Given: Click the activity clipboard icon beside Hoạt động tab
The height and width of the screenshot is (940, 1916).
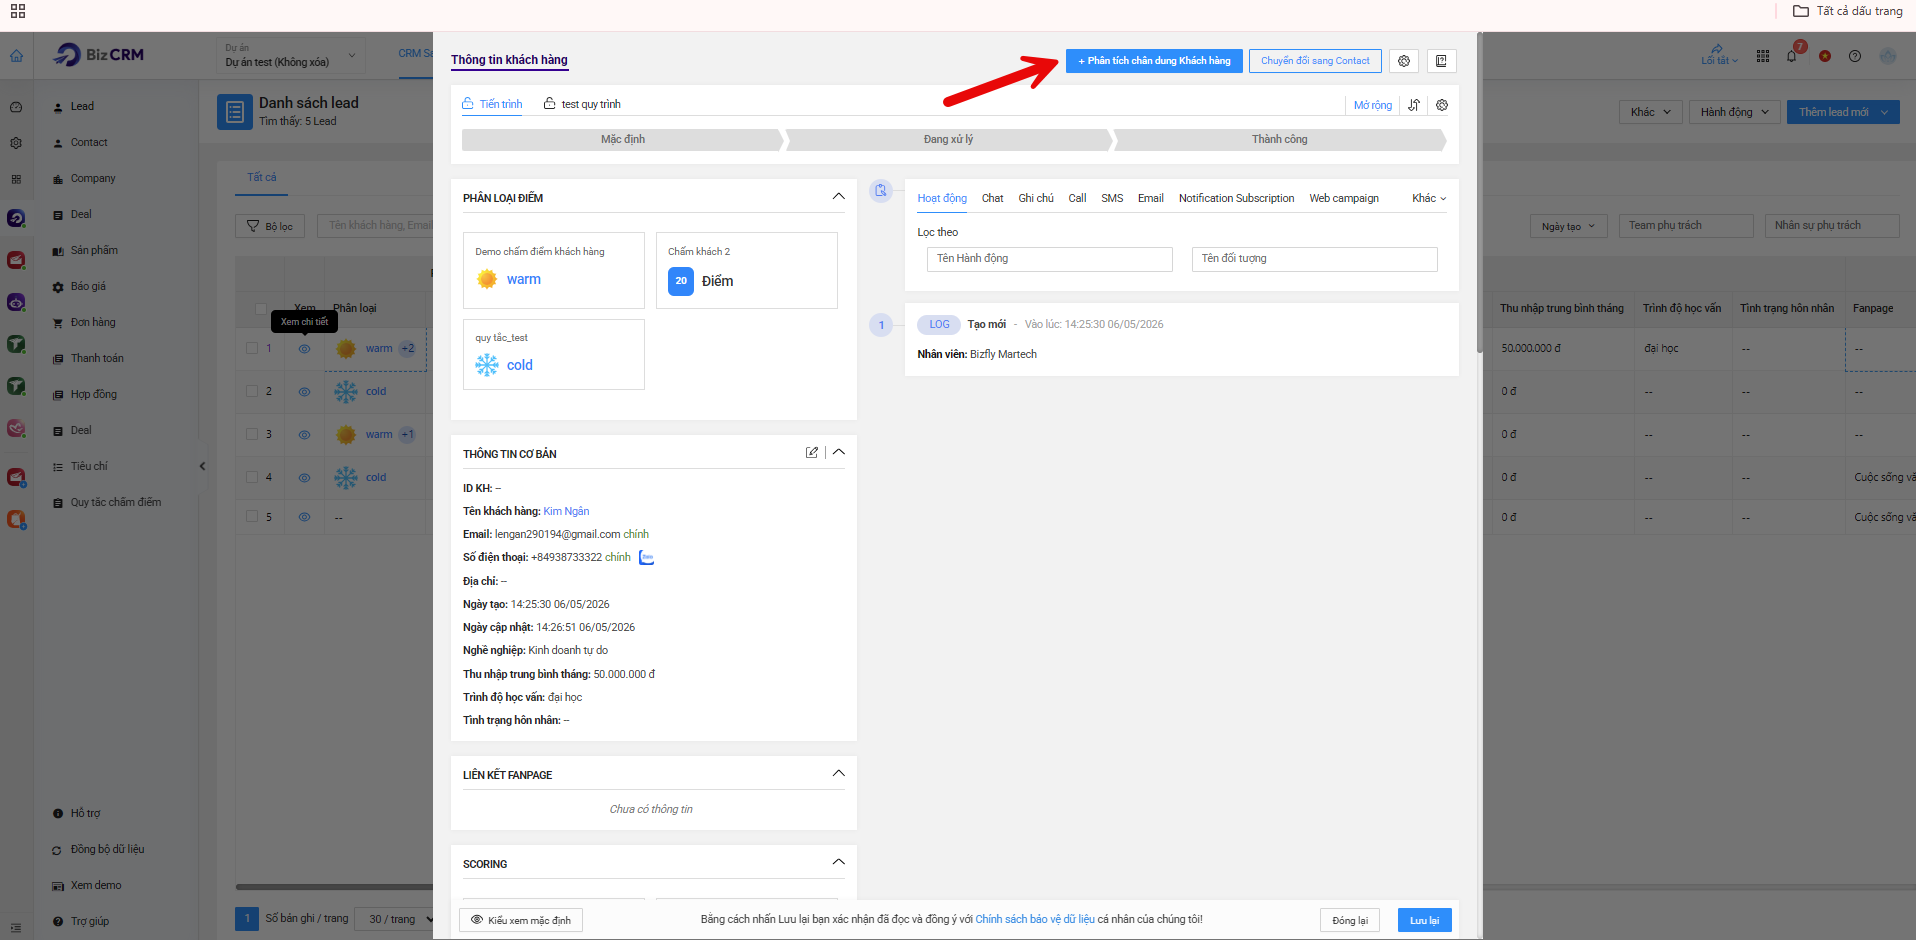Looking at the screenshot, I should (x=881, y=190).
